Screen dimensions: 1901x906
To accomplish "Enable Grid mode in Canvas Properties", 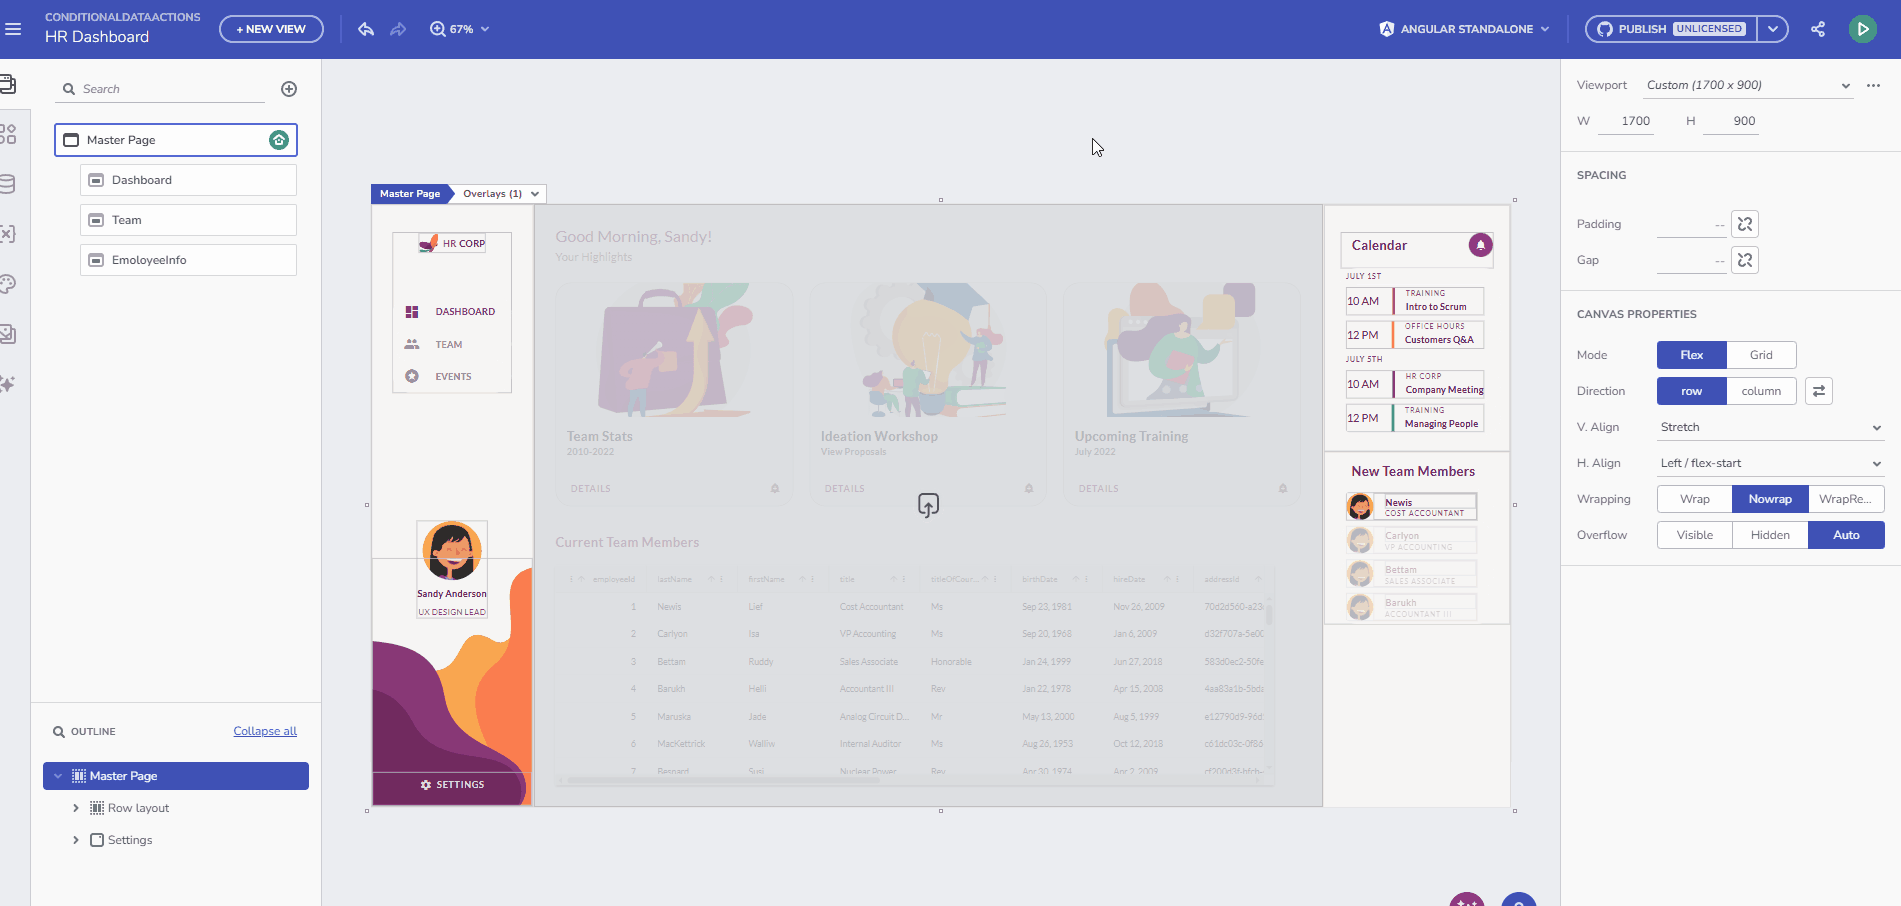I will [x=1761, y=354].
